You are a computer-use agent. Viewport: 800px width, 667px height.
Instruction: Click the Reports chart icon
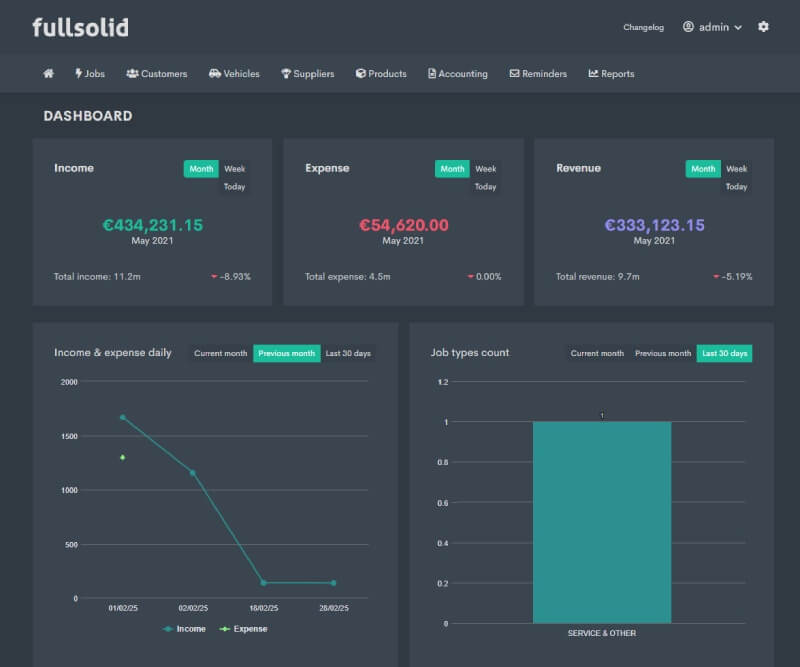tap(592, 73)
